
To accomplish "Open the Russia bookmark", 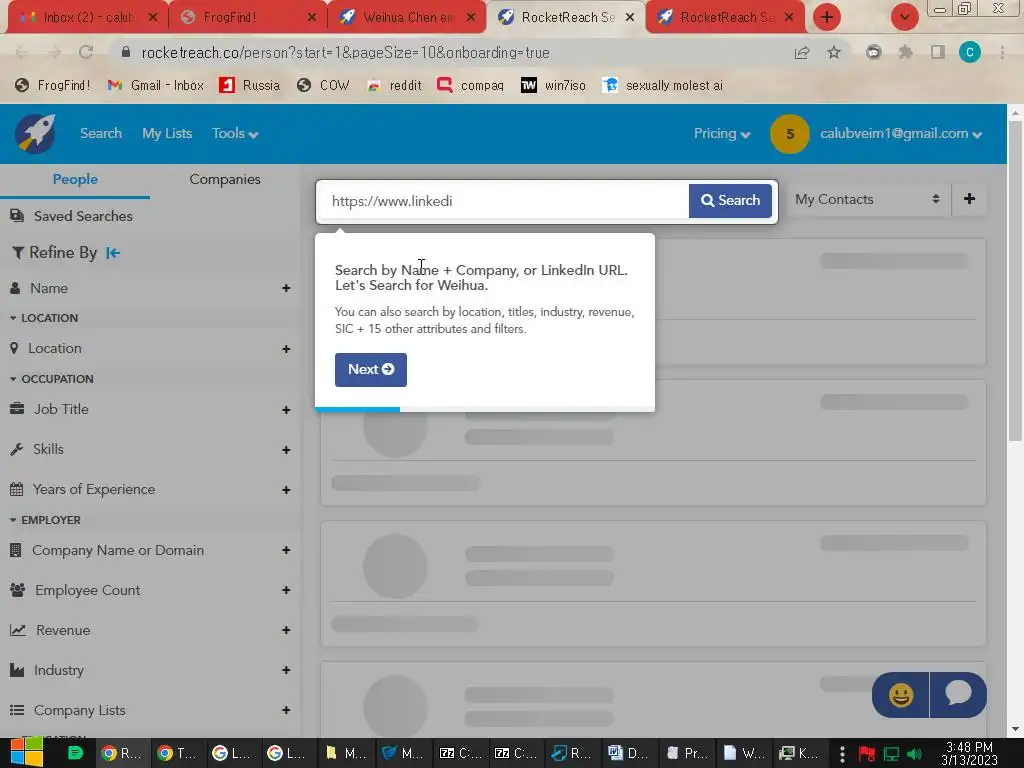I will [249, 85].
